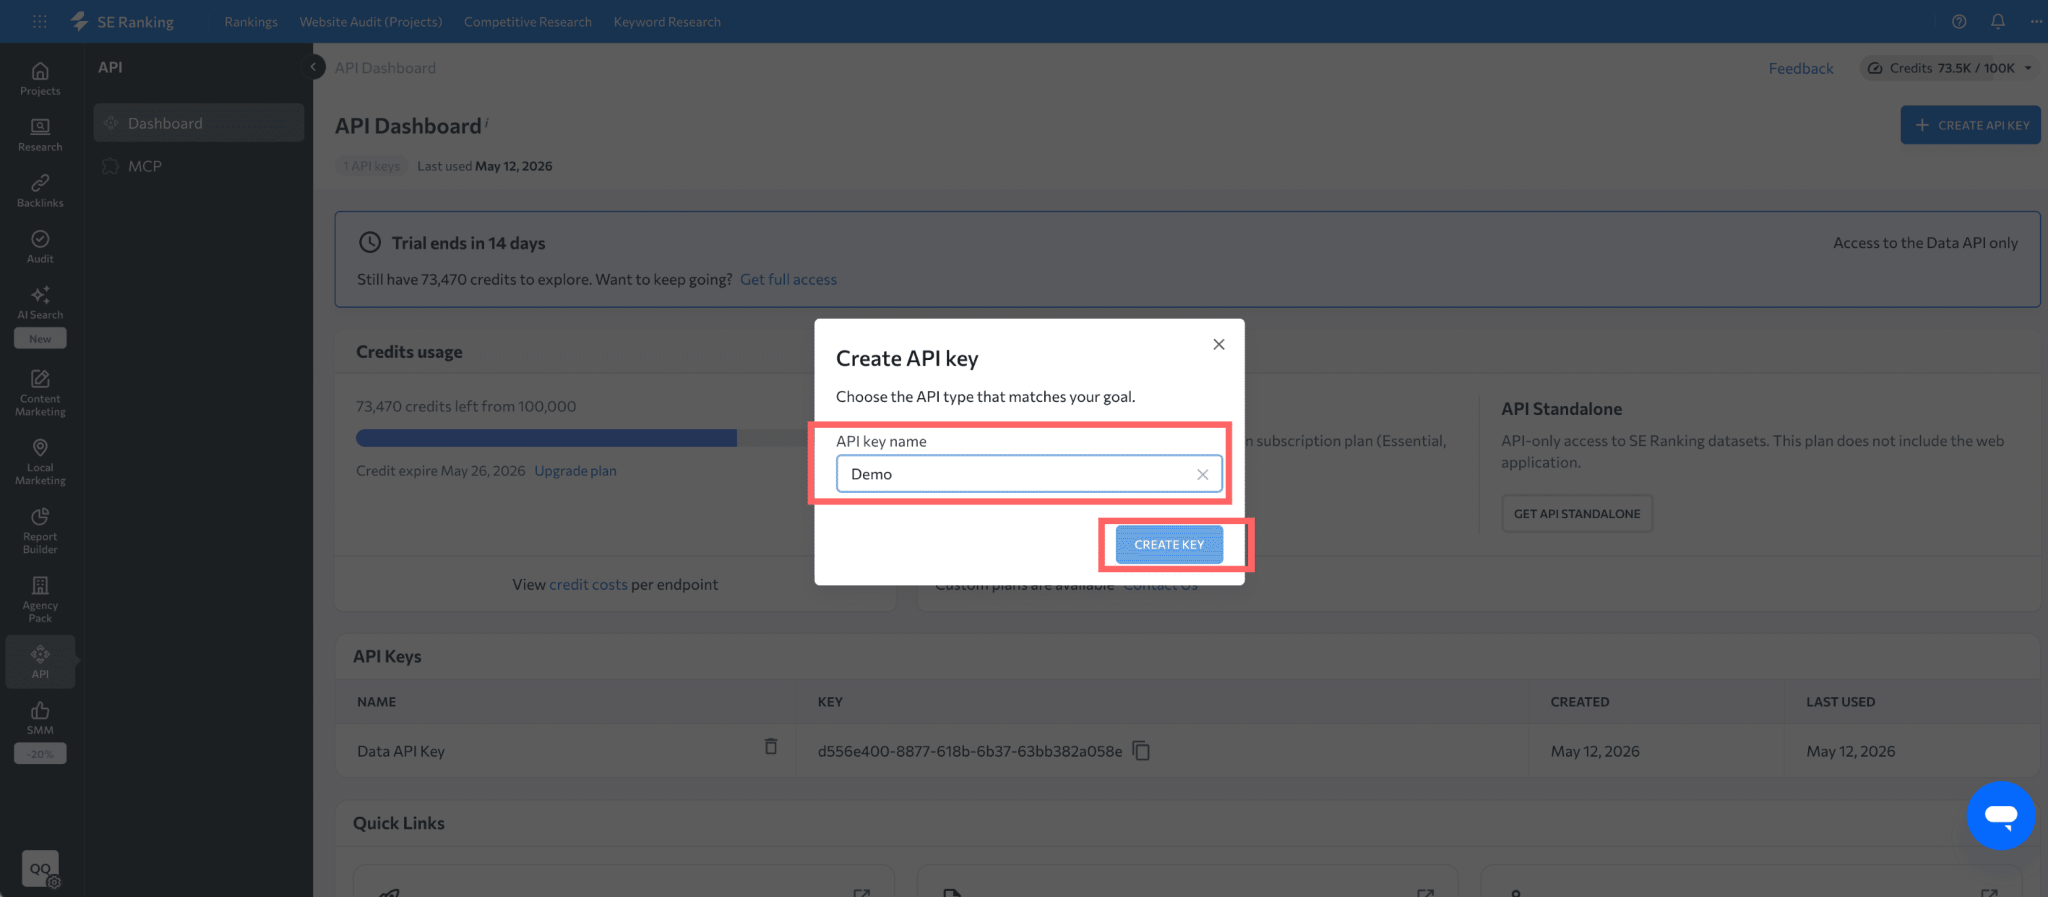Open Agency Pack in sidebar
The height and width of the screenshot is (897, 2048).
[40, 600]
